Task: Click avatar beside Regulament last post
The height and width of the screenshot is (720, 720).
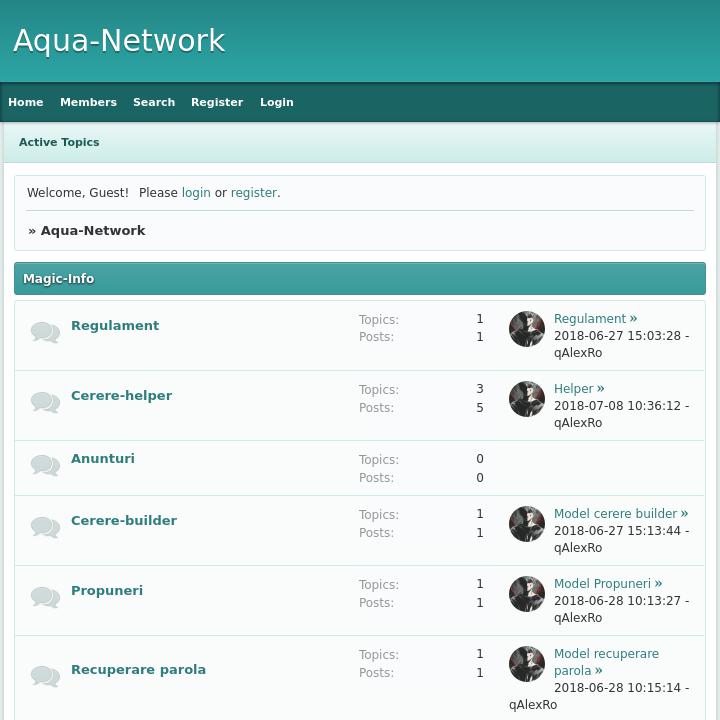Action: pos(527,329)
